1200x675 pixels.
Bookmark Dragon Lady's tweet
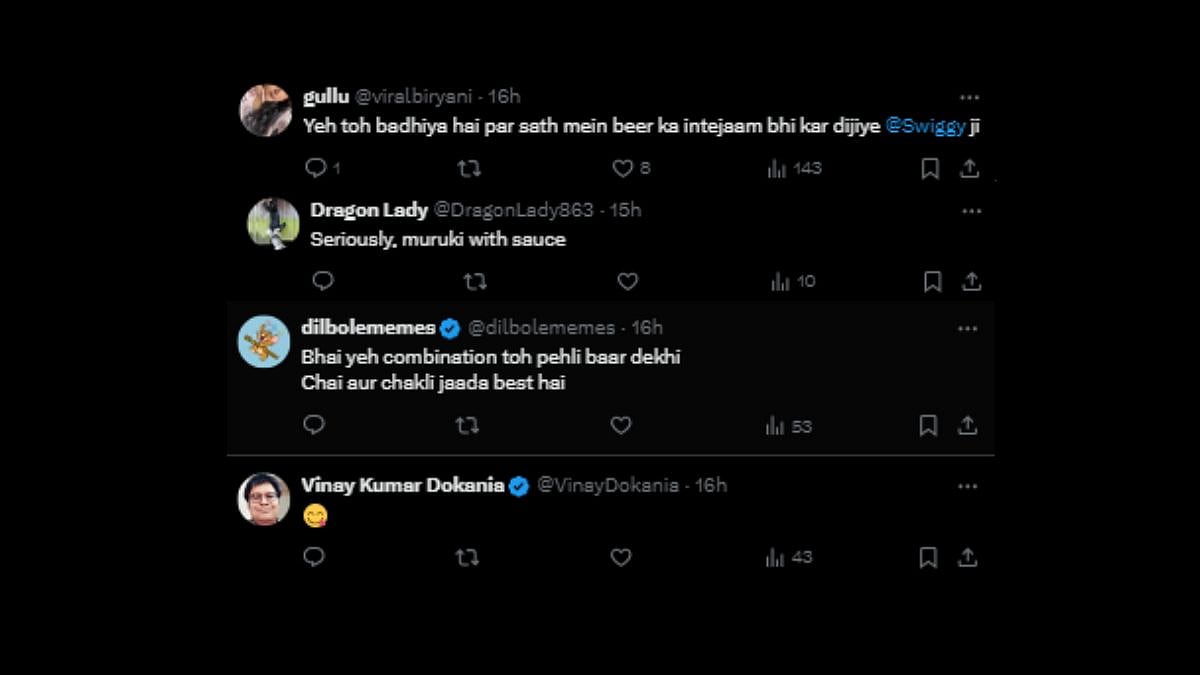click(x=932, y=282)
